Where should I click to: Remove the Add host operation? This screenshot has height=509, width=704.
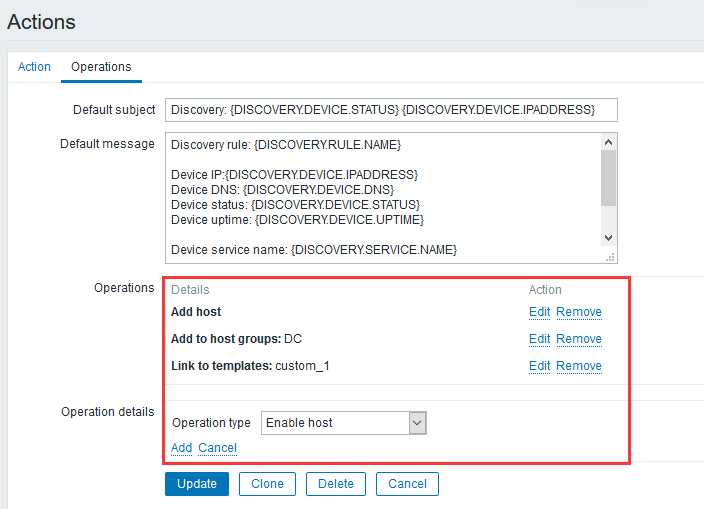(579, 312)
